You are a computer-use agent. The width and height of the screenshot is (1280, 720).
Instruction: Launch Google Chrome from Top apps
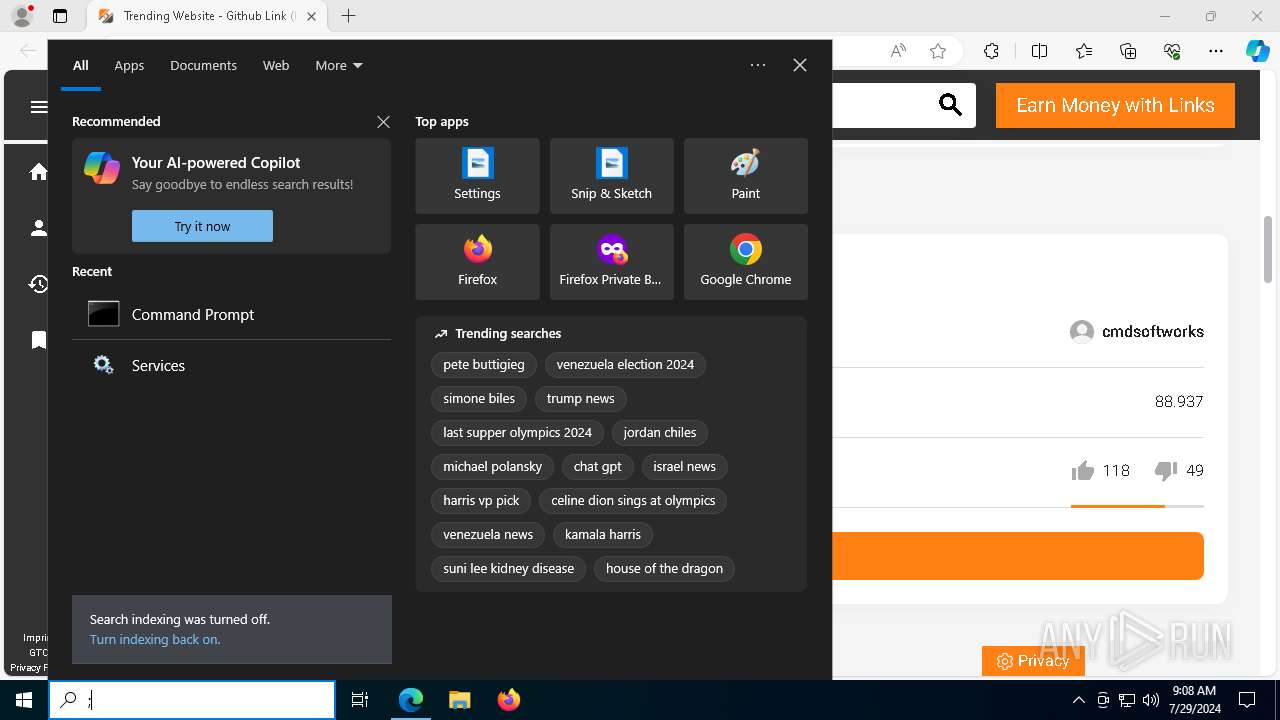tap(745, 262)
